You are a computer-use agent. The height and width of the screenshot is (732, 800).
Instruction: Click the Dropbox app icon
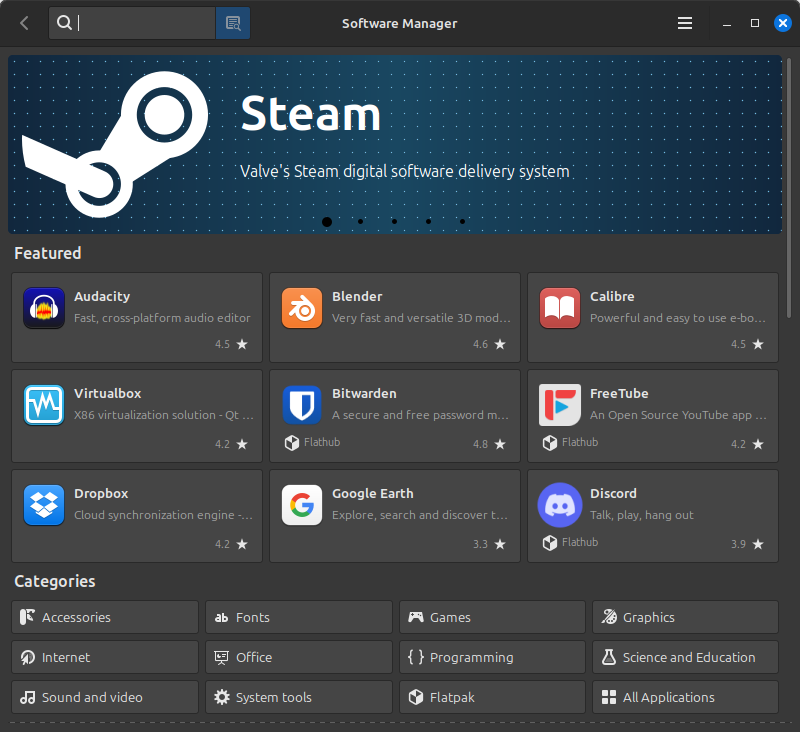tap(44, 505)
